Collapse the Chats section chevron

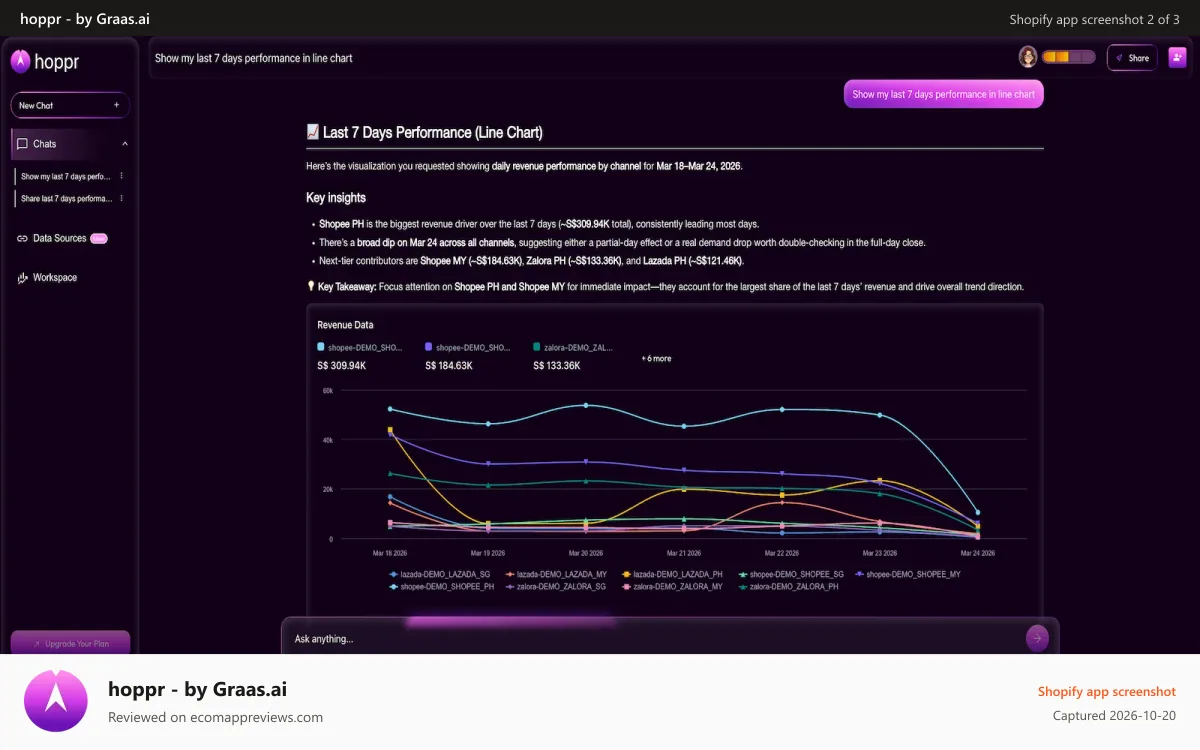point(125,144)
